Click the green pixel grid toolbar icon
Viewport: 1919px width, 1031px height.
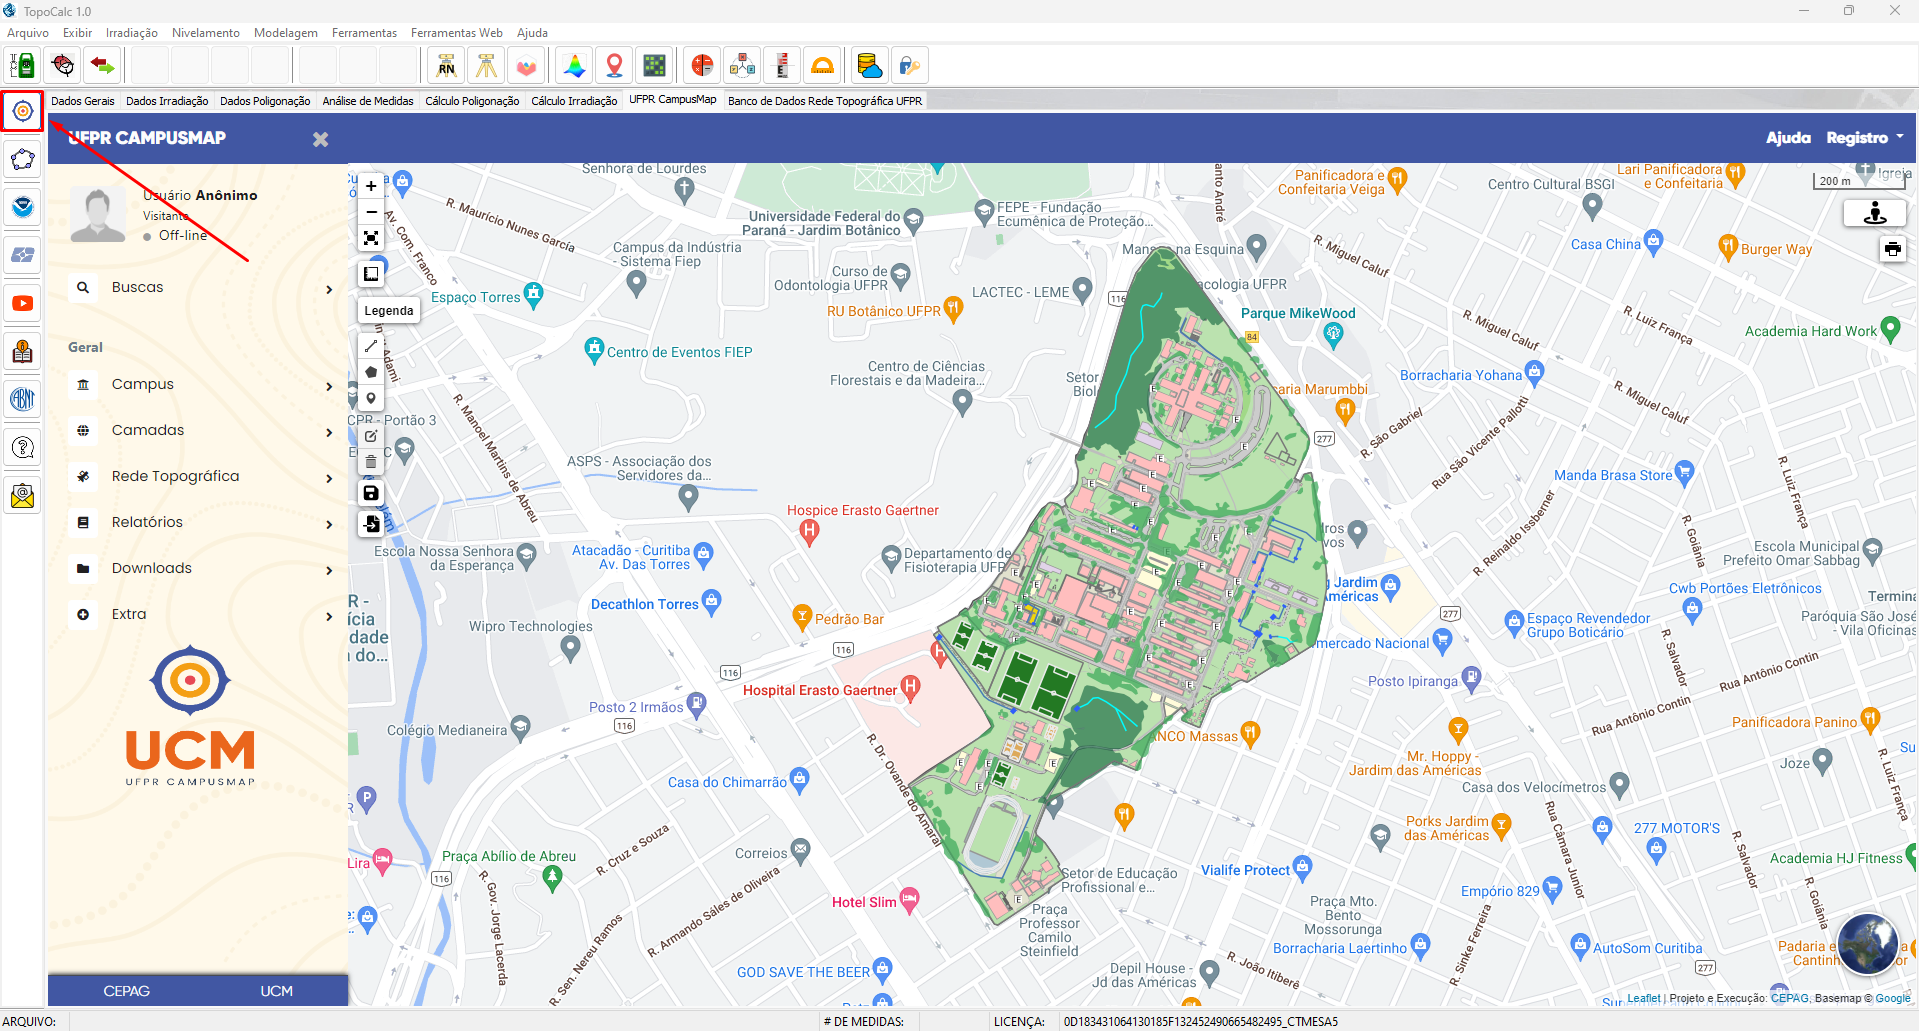654,66
